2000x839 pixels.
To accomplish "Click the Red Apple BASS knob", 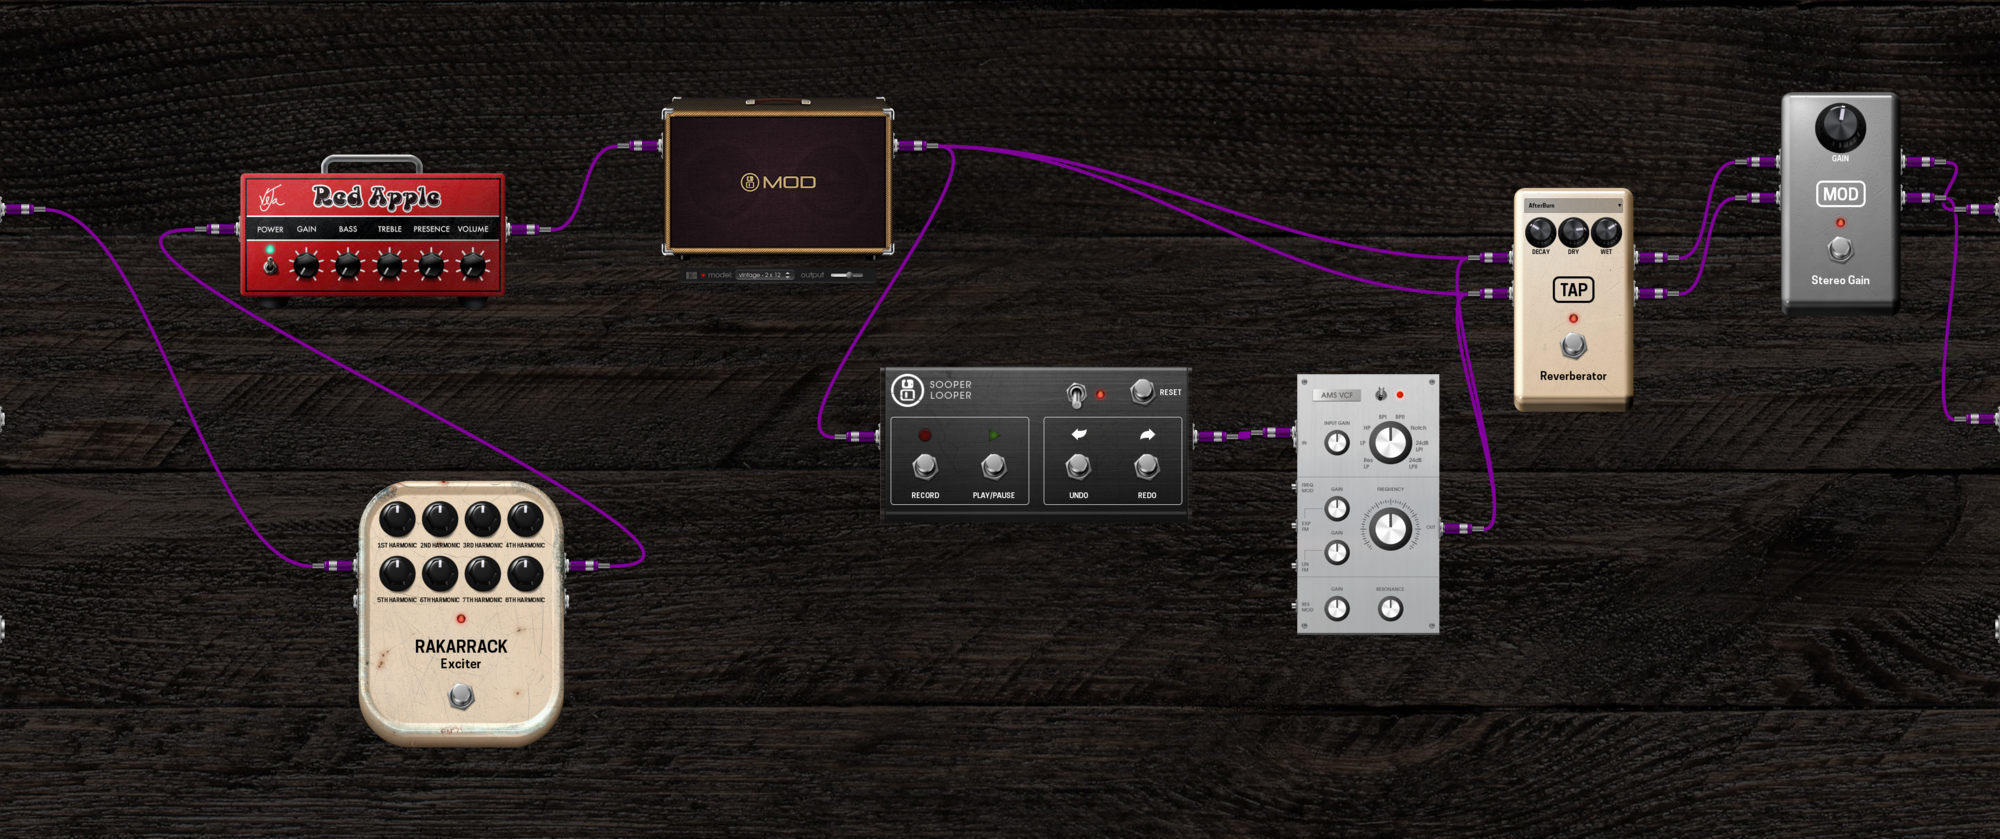I will (x=348, y=266).
